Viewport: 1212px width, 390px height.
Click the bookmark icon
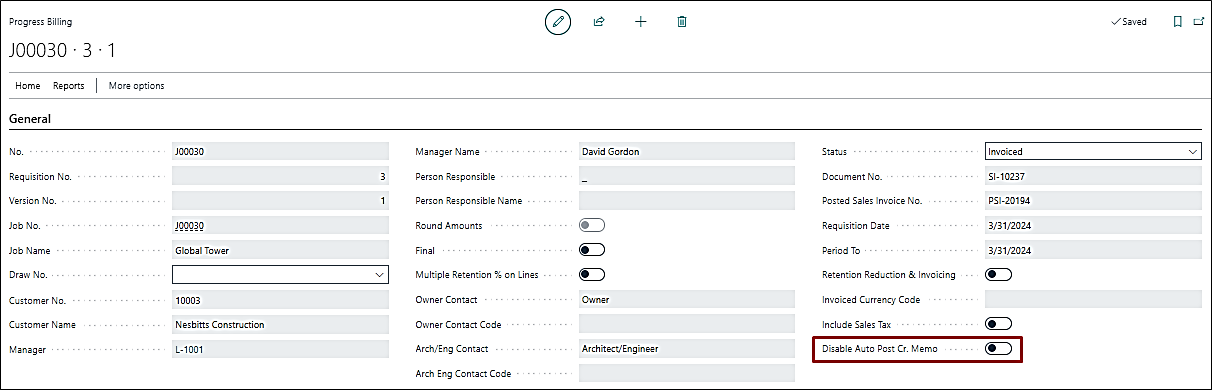click(1177, 21)
